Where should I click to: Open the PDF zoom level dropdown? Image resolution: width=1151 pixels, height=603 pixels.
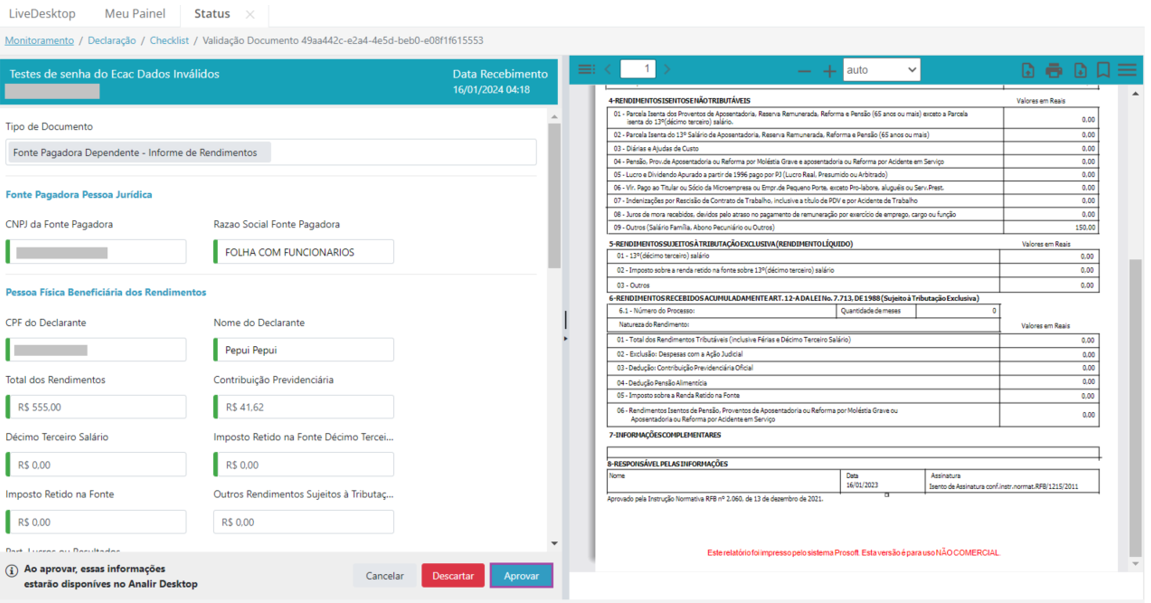pos(882,70)
